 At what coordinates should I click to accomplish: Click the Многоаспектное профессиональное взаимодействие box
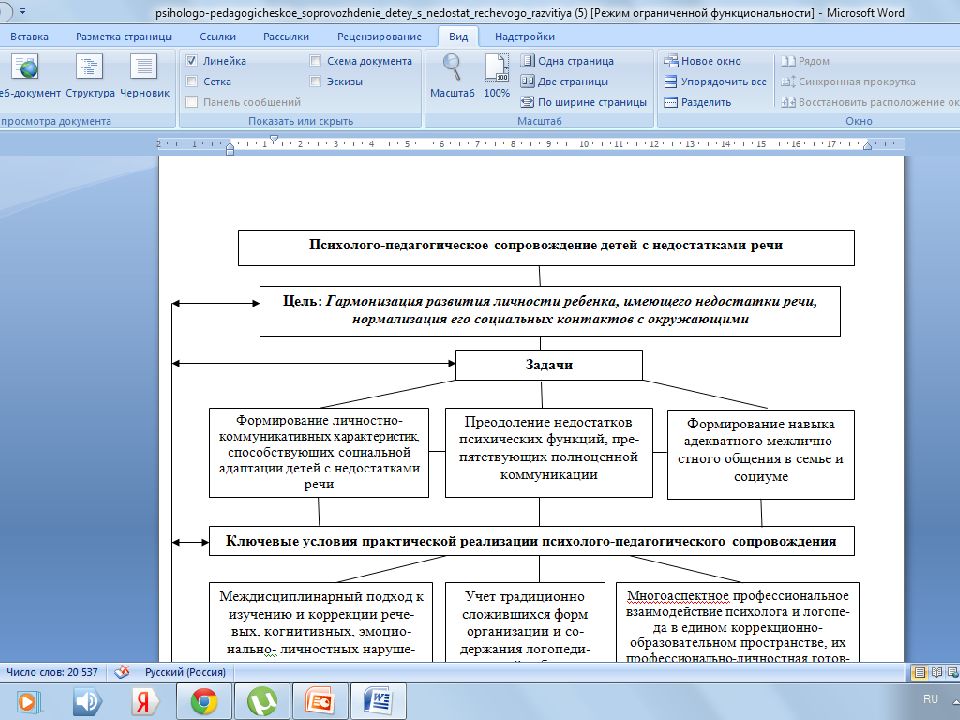pos(738,622)
